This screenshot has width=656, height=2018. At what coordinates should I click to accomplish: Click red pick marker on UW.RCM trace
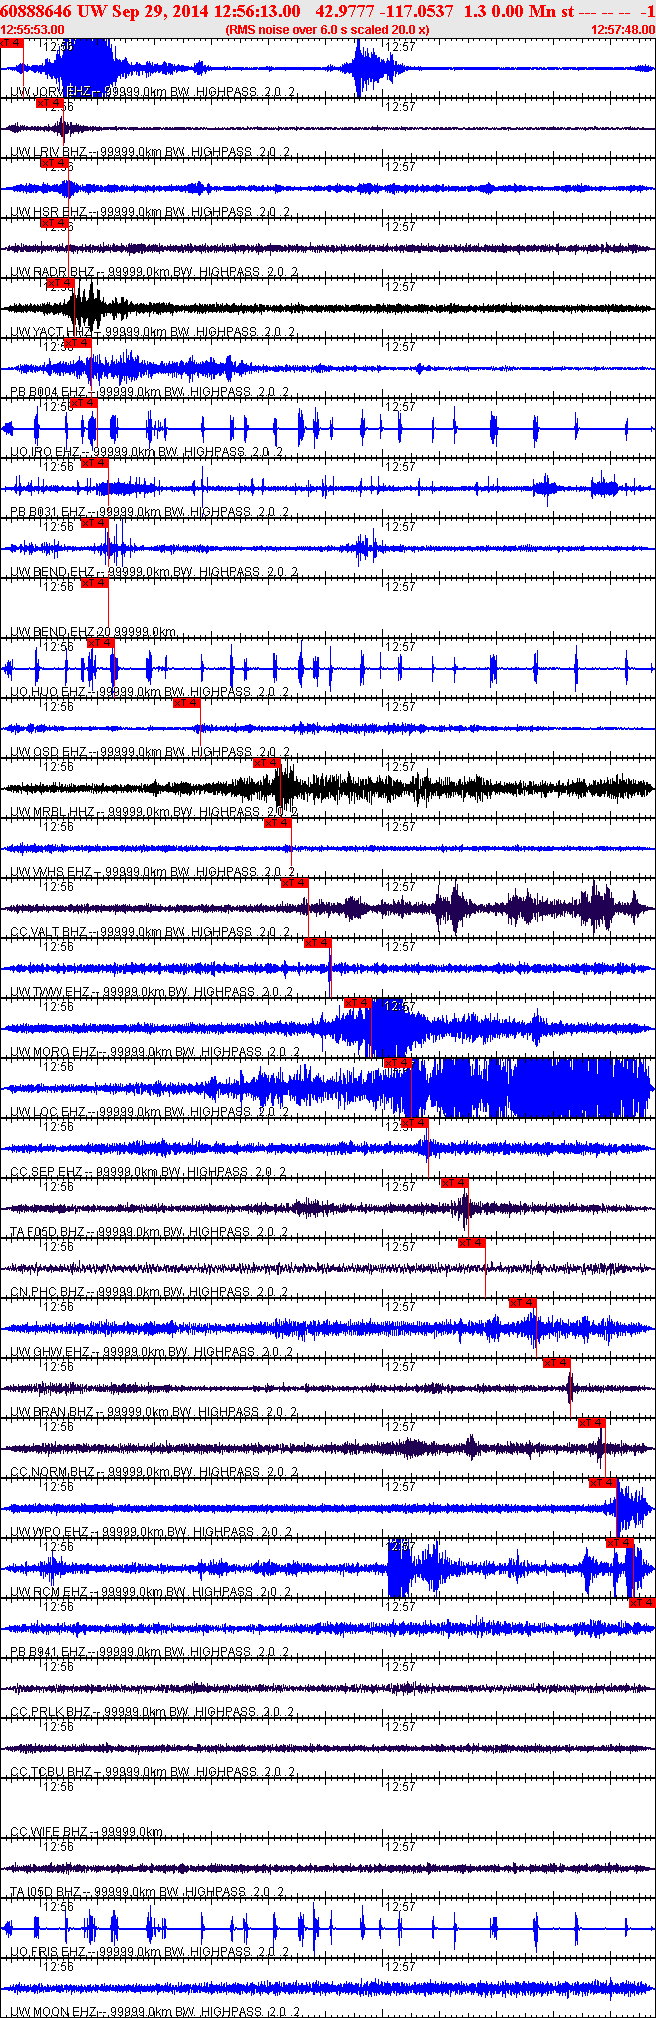pyautogui.click(x=621, y=1543)
